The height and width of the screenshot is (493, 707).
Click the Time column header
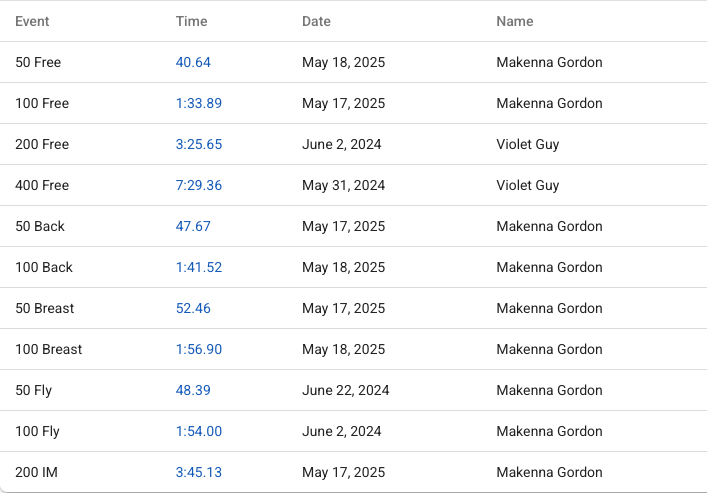coord(191,21)
